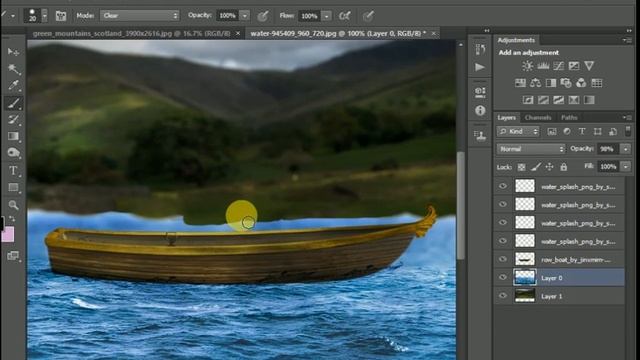Switch to green_mountains_scotland document tab

point(136,33)
